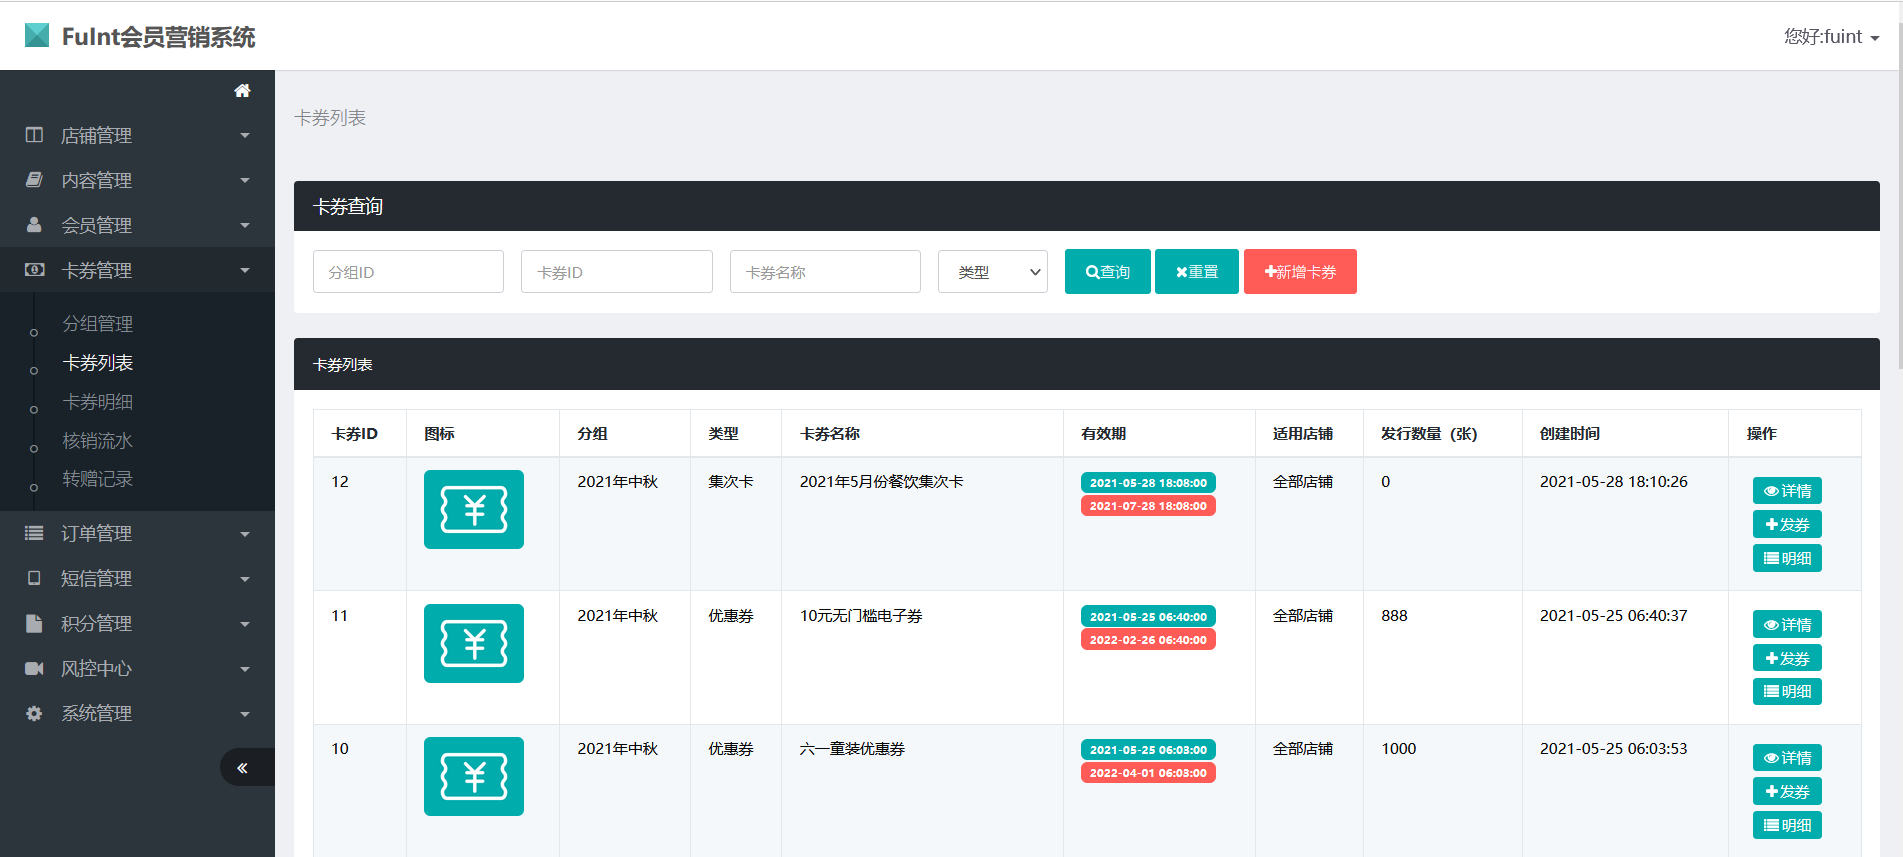Click the 会员管理 user icon
The image size is (1903, 857).
pyautogui.click(x=34, y=225)
